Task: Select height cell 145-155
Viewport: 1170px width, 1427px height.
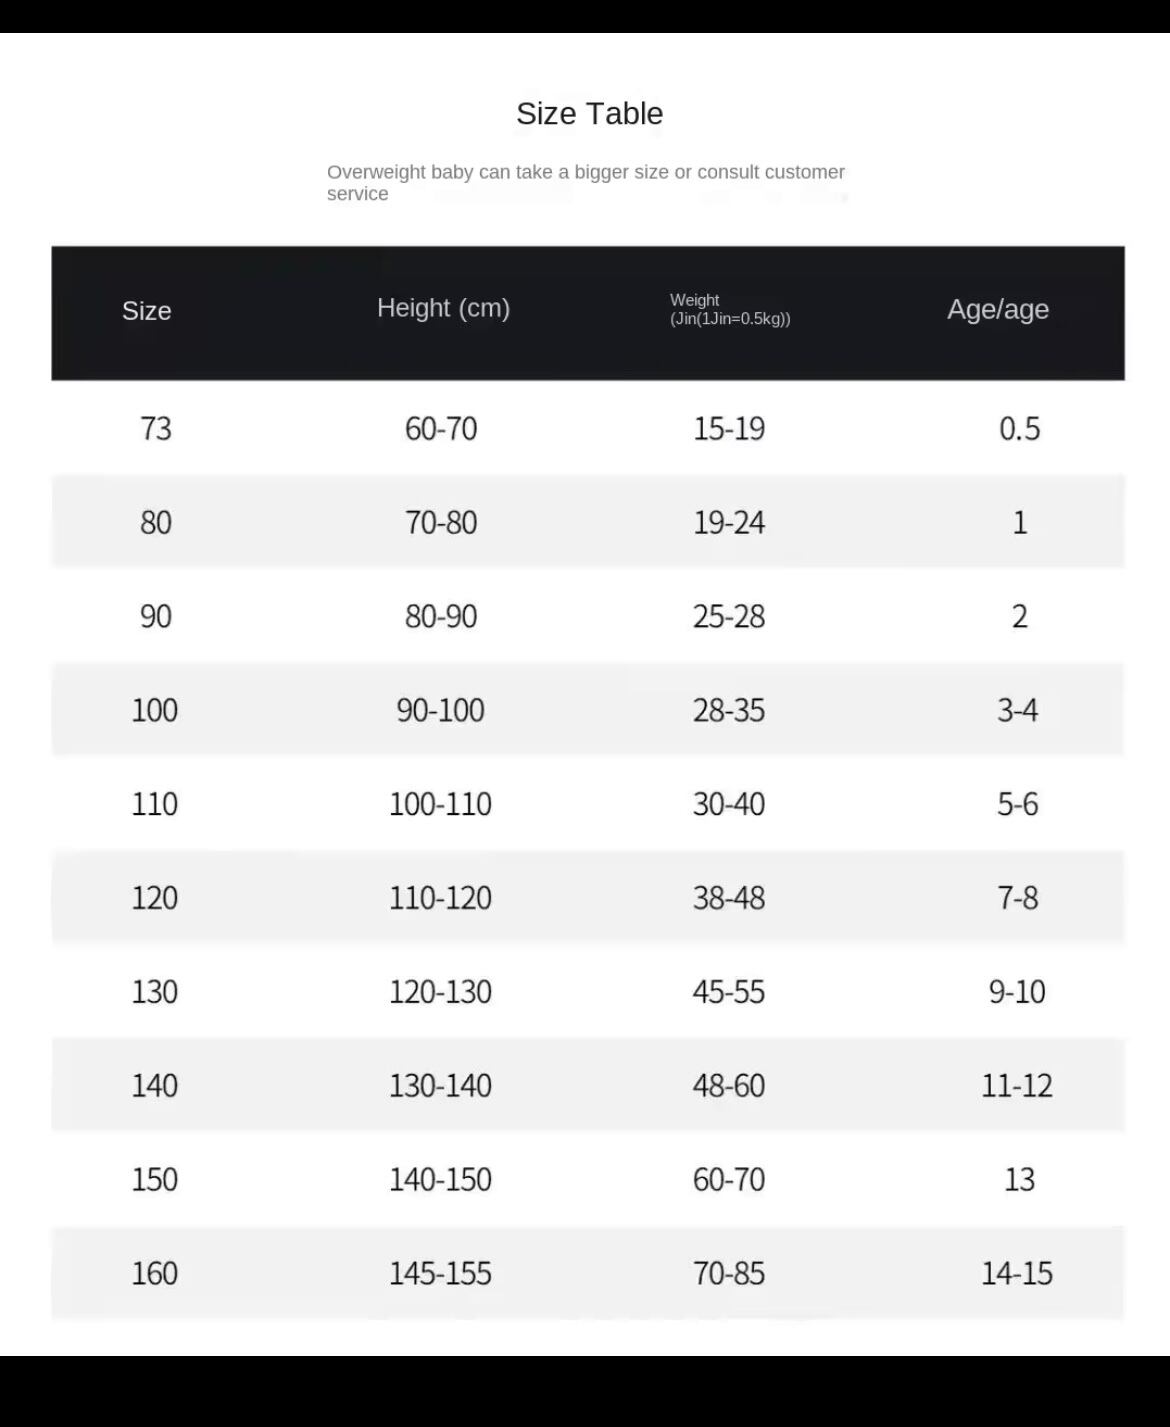Action: point(440,1274)
